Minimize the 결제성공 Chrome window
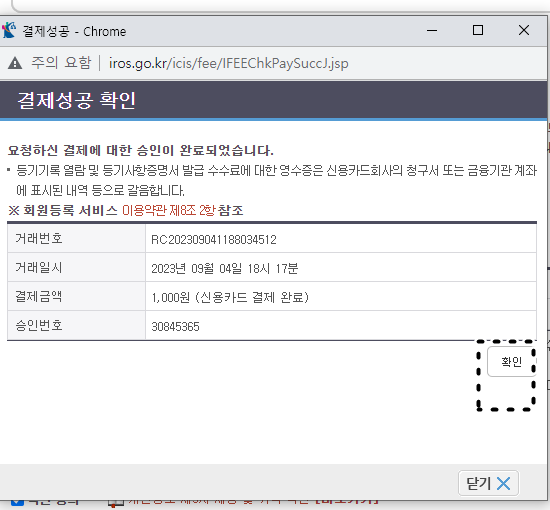Screen dimensions: 550x510 (432, 31)
